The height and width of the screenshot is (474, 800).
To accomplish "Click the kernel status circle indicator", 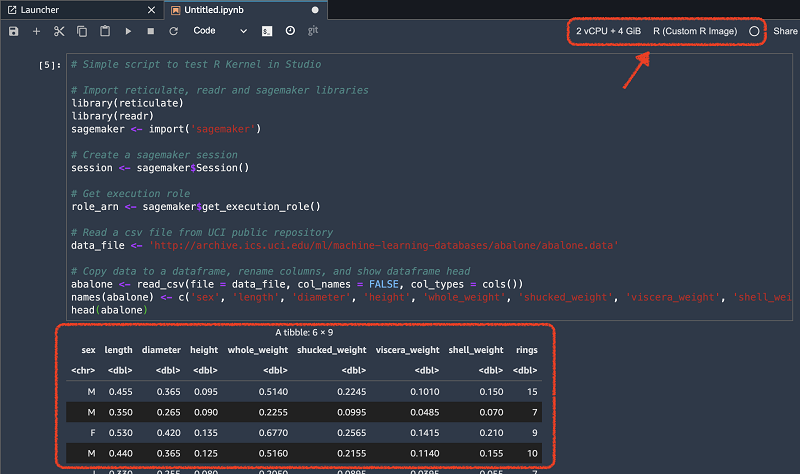I will [x=754, y=31].
